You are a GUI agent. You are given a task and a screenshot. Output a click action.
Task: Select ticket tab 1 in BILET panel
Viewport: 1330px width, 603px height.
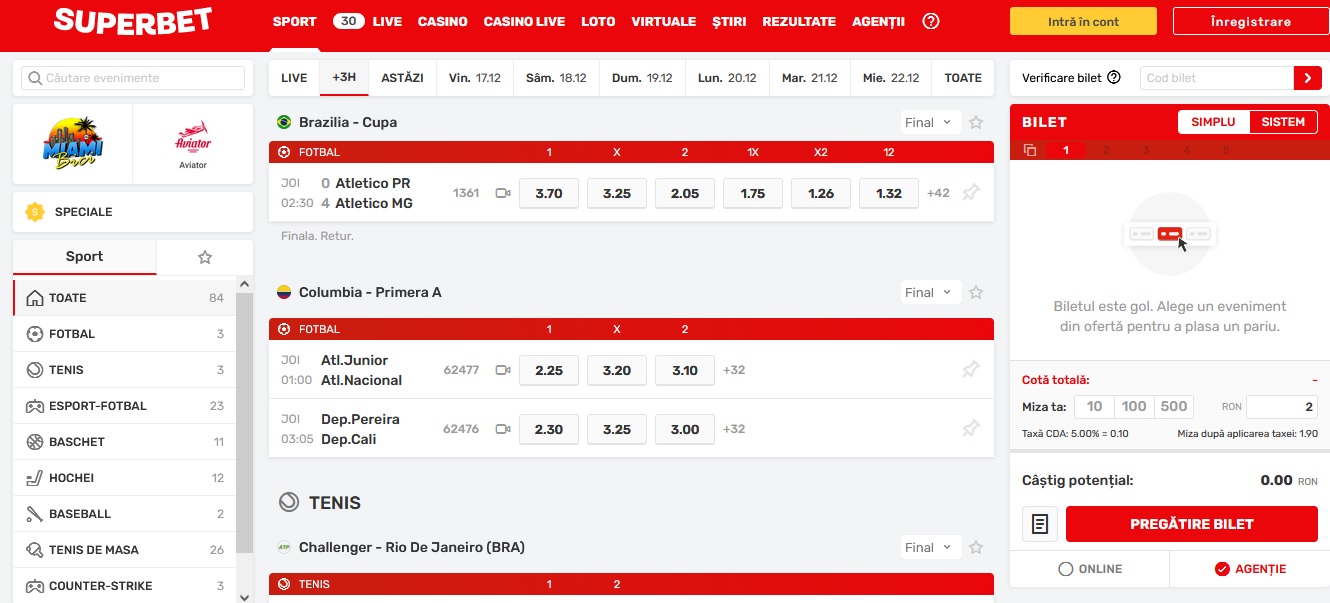[1066, 150]
